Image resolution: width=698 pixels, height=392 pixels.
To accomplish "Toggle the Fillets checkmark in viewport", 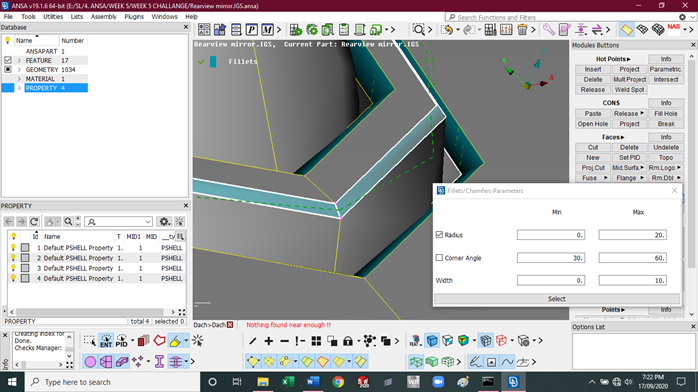I will (x=201, y=61).
